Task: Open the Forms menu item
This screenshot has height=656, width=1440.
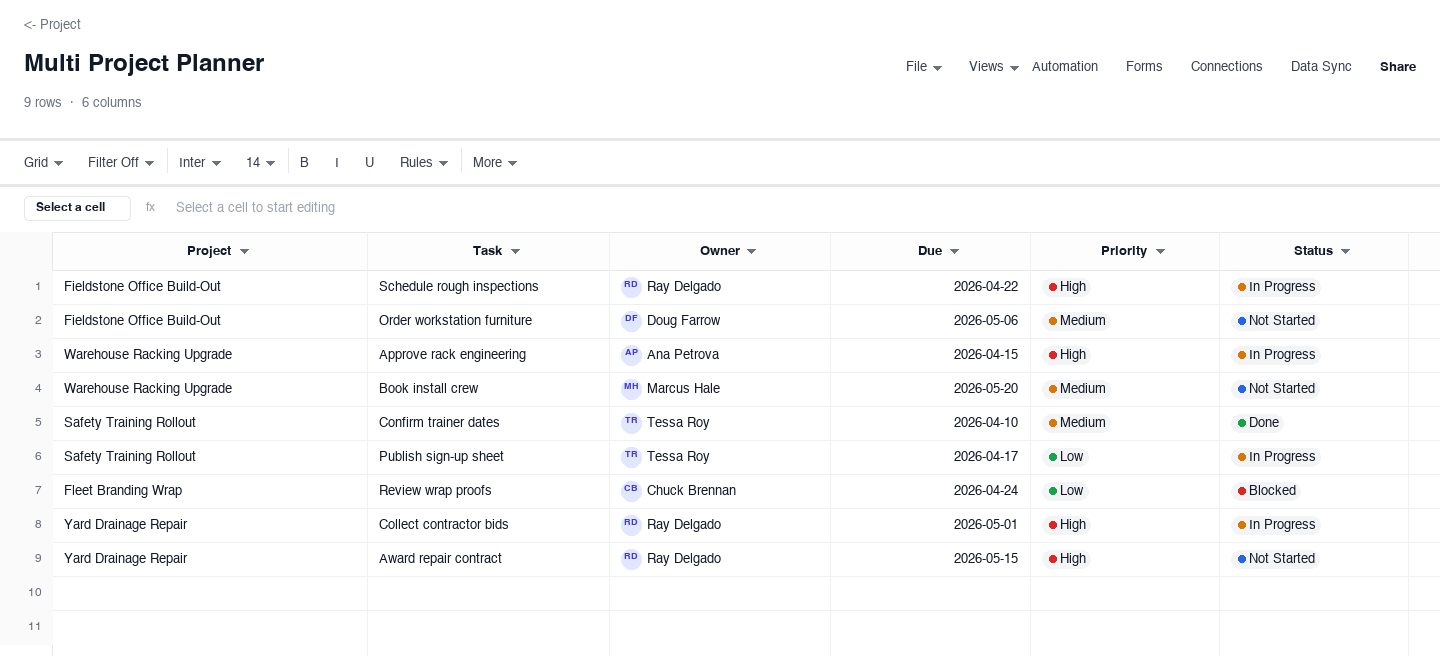Action: (x=1144, y=67)
